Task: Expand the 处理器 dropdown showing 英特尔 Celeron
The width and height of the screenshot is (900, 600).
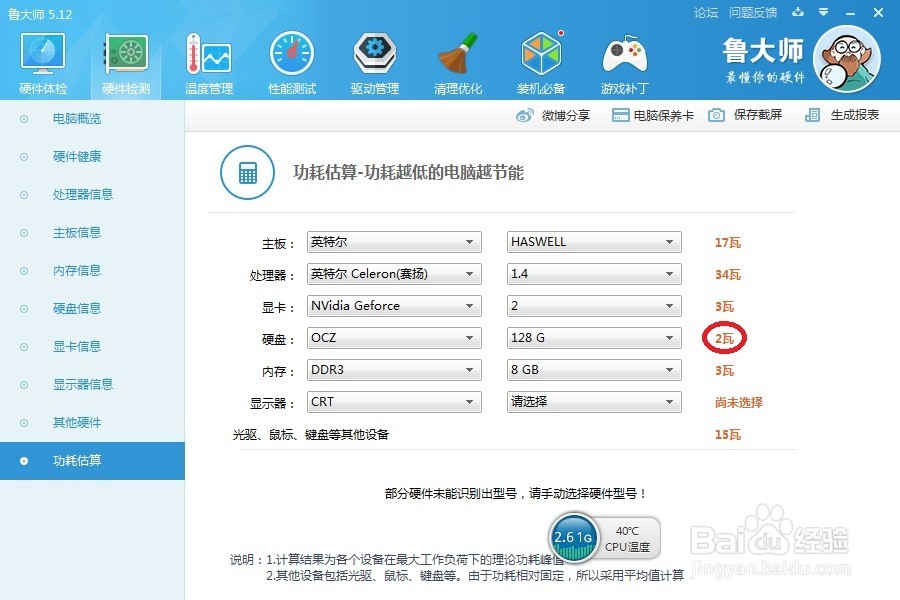Action: click(394, 274)
